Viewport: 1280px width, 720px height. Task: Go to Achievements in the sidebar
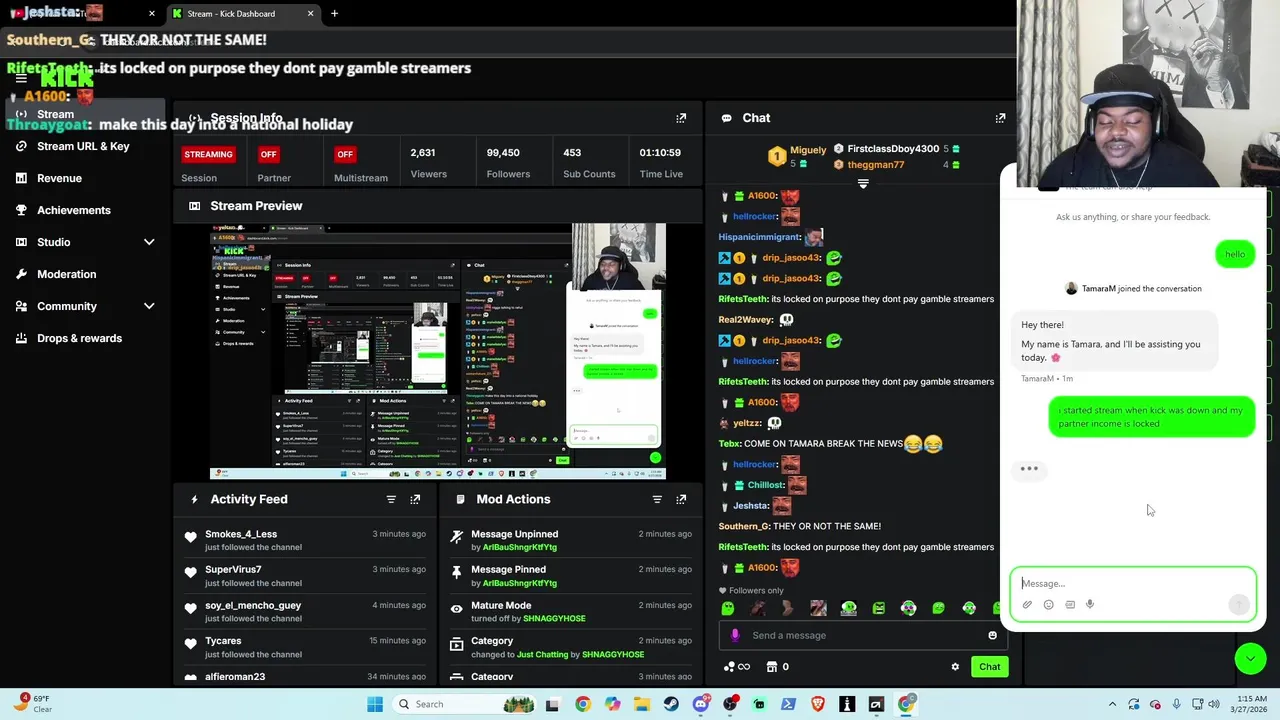[73, 210]
